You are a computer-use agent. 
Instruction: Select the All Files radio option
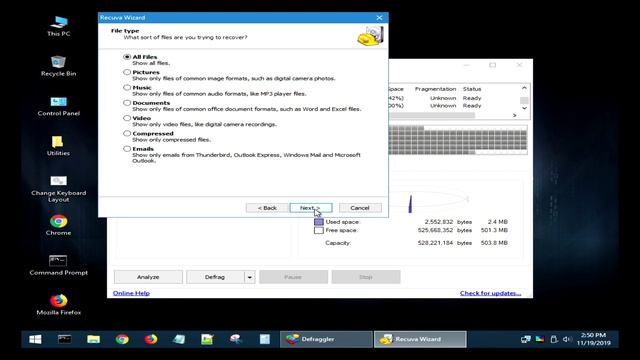pyautogui.click(x=127, y=57)
